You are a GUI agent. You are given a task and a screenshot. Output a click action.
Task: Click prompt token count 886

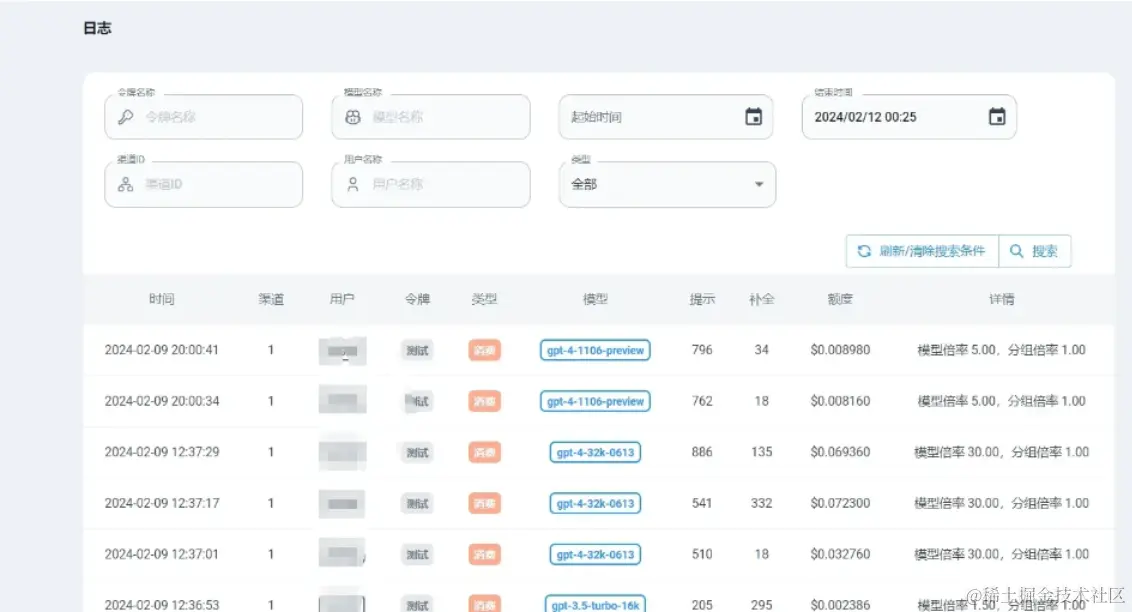[702, 453]
